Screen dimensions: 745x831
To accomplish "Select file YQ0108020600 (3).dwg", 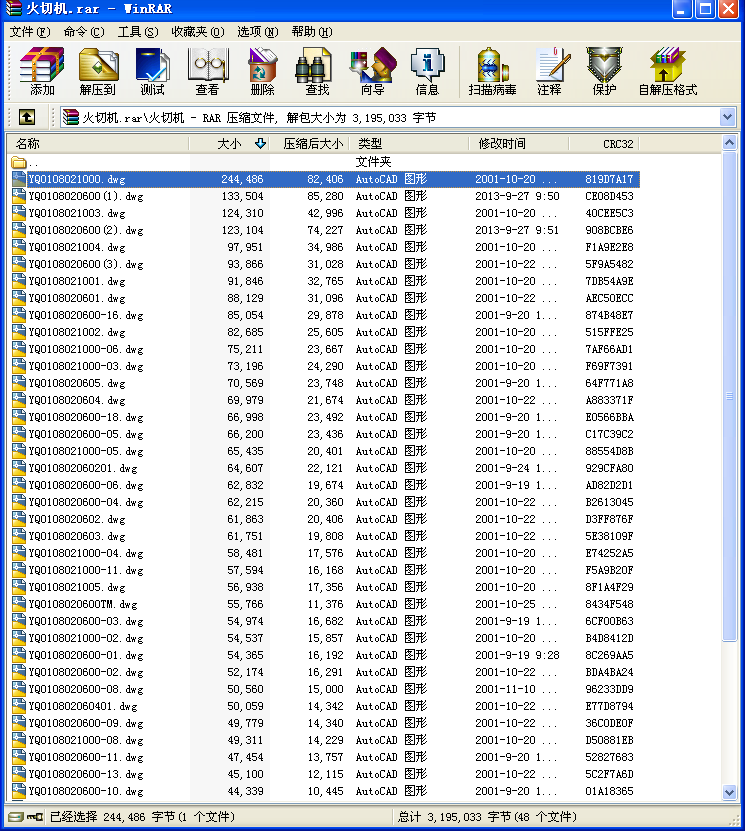I will click(325, 264).
